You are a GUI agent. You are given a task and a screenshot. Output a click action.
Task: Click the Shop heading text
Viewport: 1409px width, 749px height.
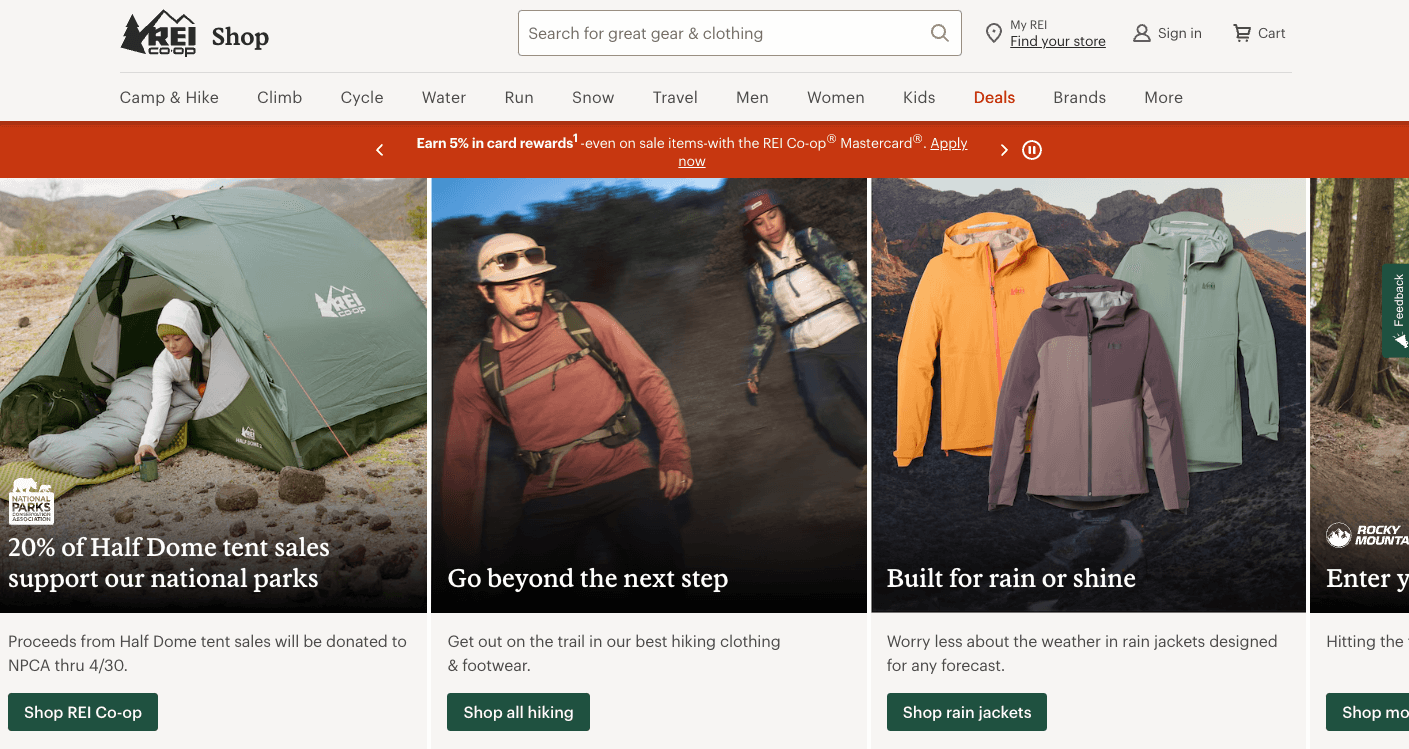(240, 37)
